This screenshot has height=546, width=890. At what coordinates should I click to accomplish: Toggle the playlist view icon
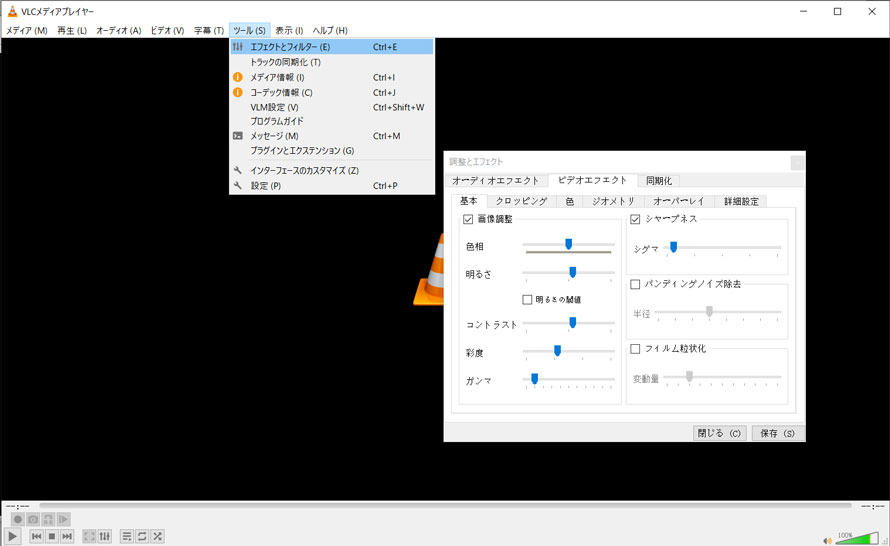[x=127, y=537]
